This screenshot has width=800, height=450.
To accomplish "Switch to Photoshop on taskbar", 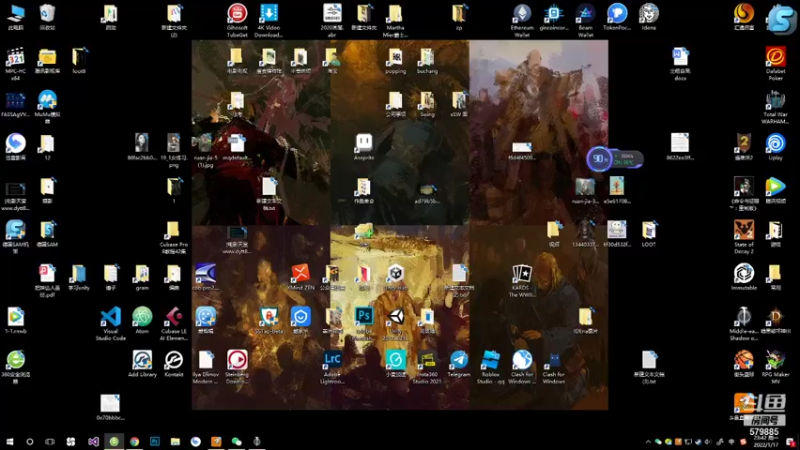I will point(155,441).
